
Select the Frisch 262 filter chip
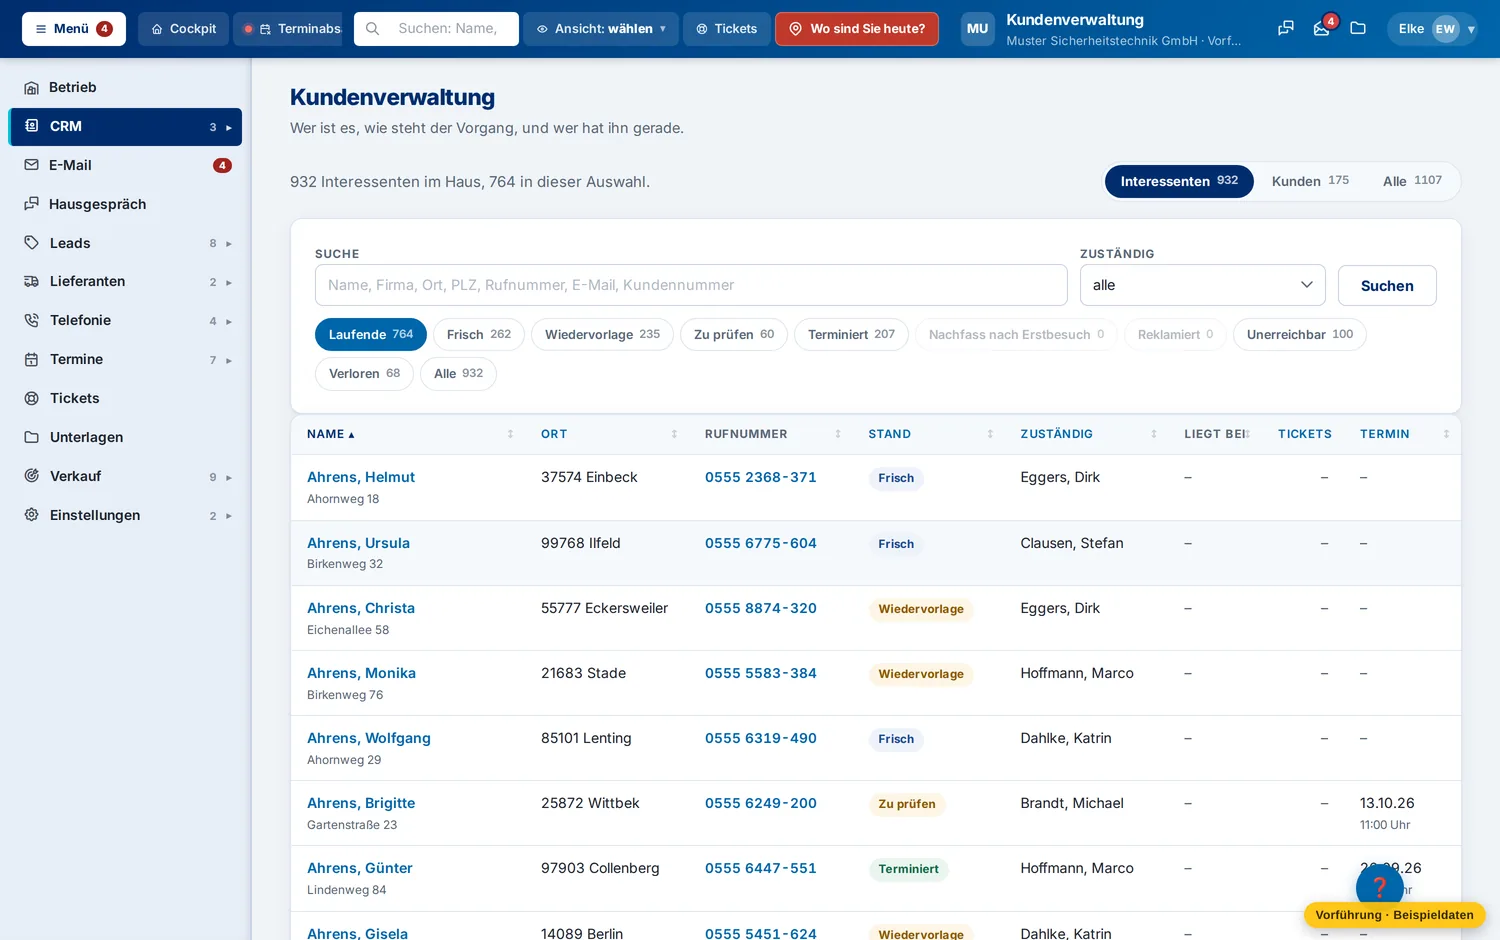(479, 334)
